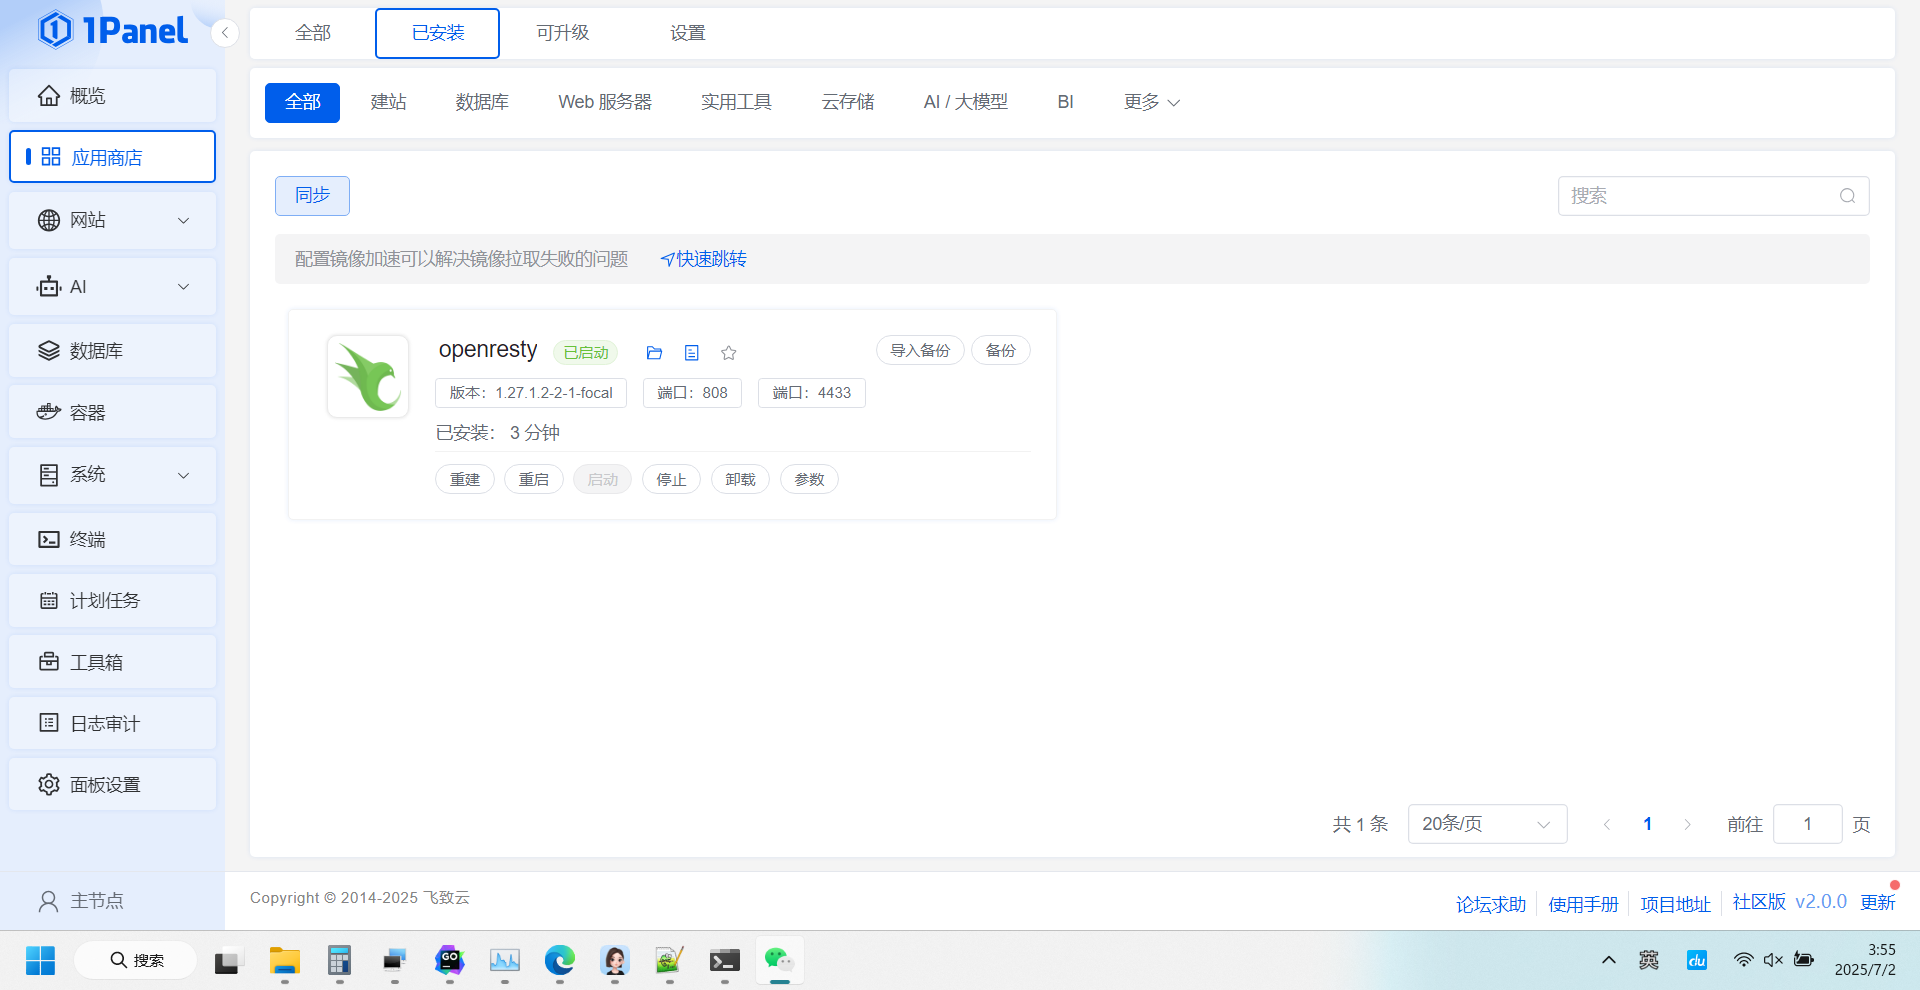Open openresty install folder icon
This screenshot has width=1920, height=990.
point(654,353)
